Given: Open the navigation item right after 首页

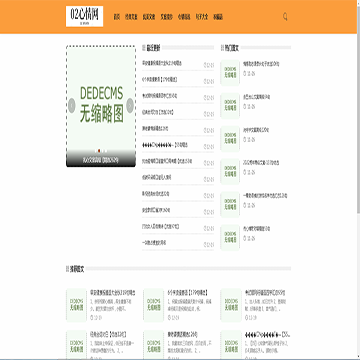Looking at the screenshot, I should point(131,17).
